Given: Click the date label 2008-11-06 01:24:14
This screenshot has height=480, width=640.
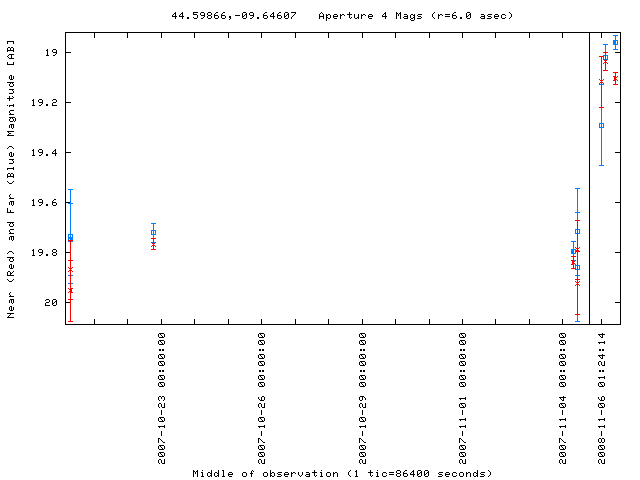Looking at the screenshot, I should [602, 398].
